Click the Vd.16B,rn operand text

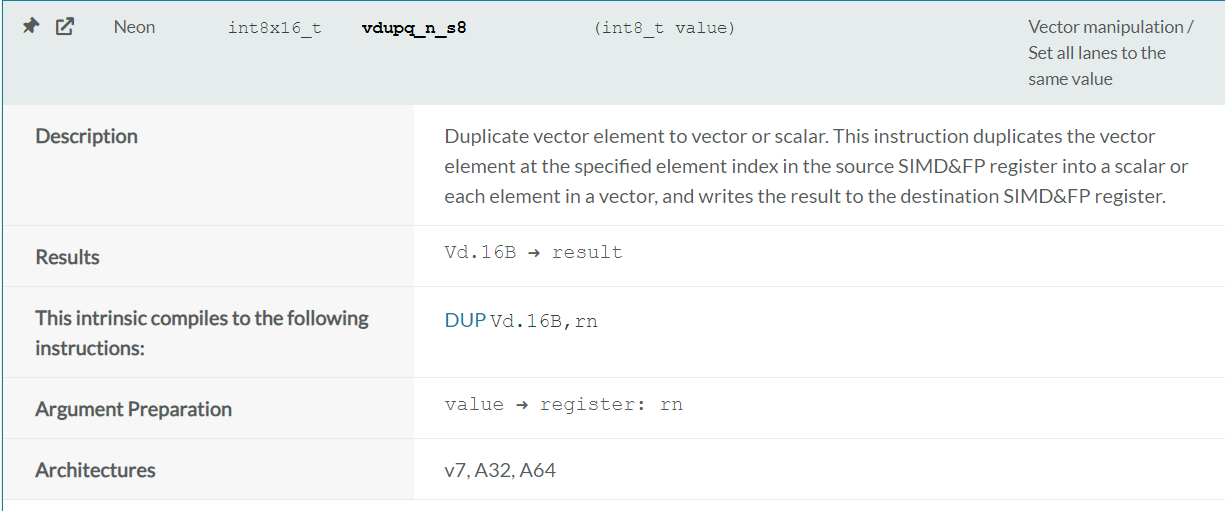(x=544, y=321)
